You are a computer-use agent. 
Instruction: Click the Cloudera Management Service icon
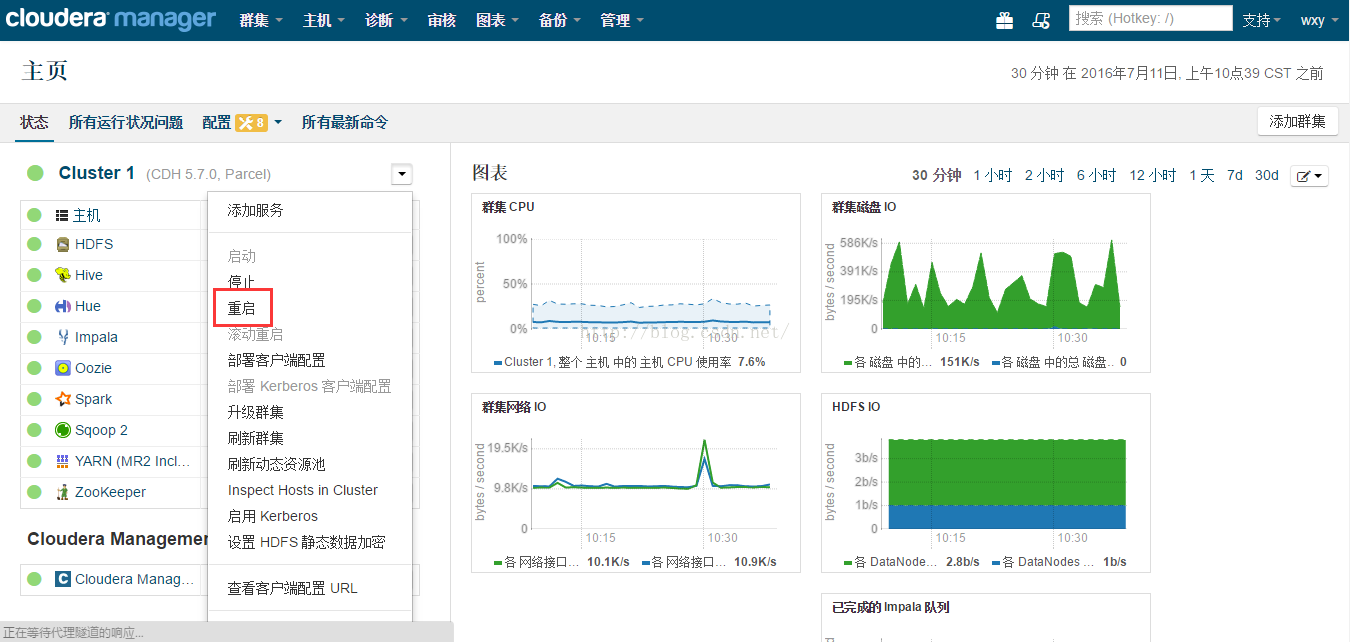63,579
